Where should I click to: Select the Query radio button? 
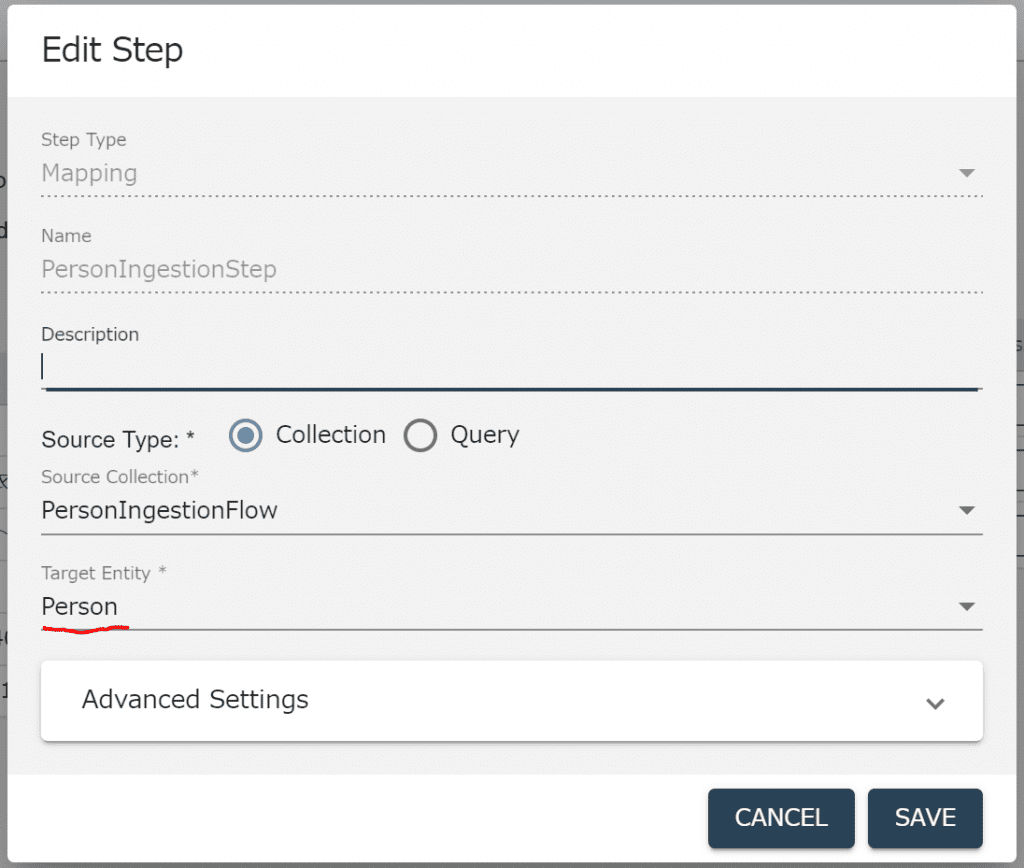pyautogui.click(x=420, y=436)
